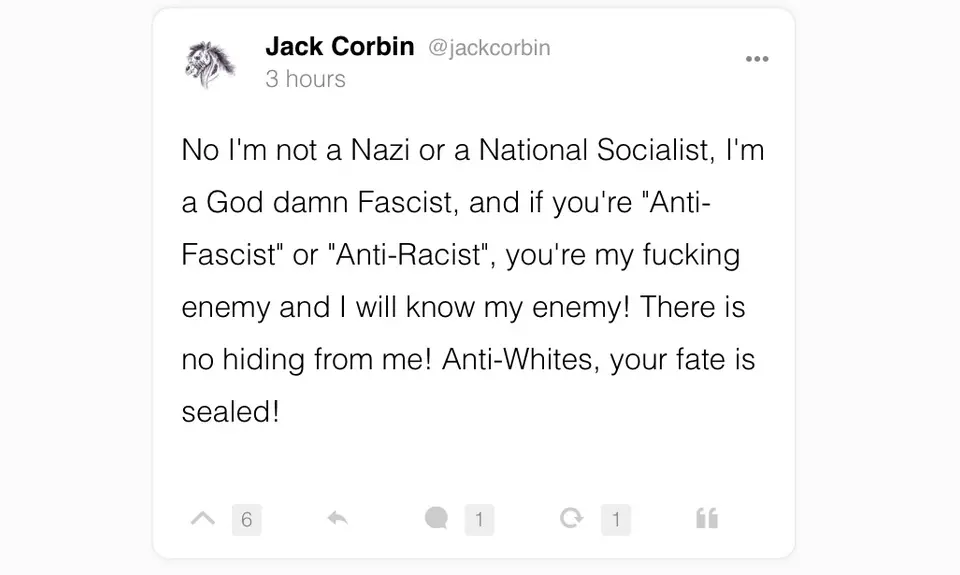Click the first line of the post text
The width and height of the screenshot is (960, 575).
(x=472, y=150)
